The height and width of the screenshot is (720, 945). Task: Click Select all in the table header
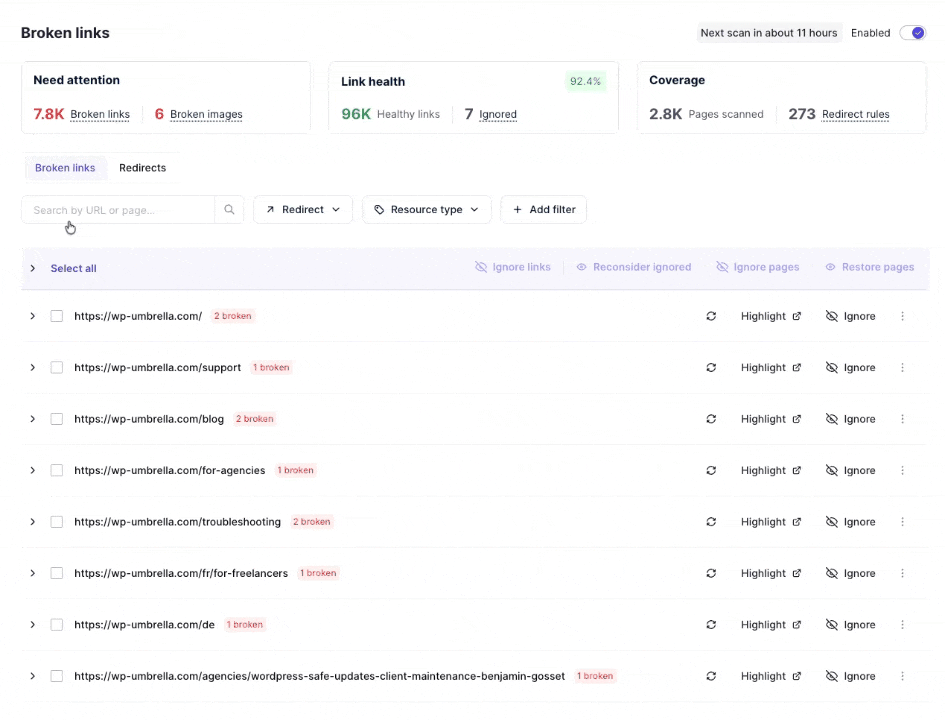[73, 269]
